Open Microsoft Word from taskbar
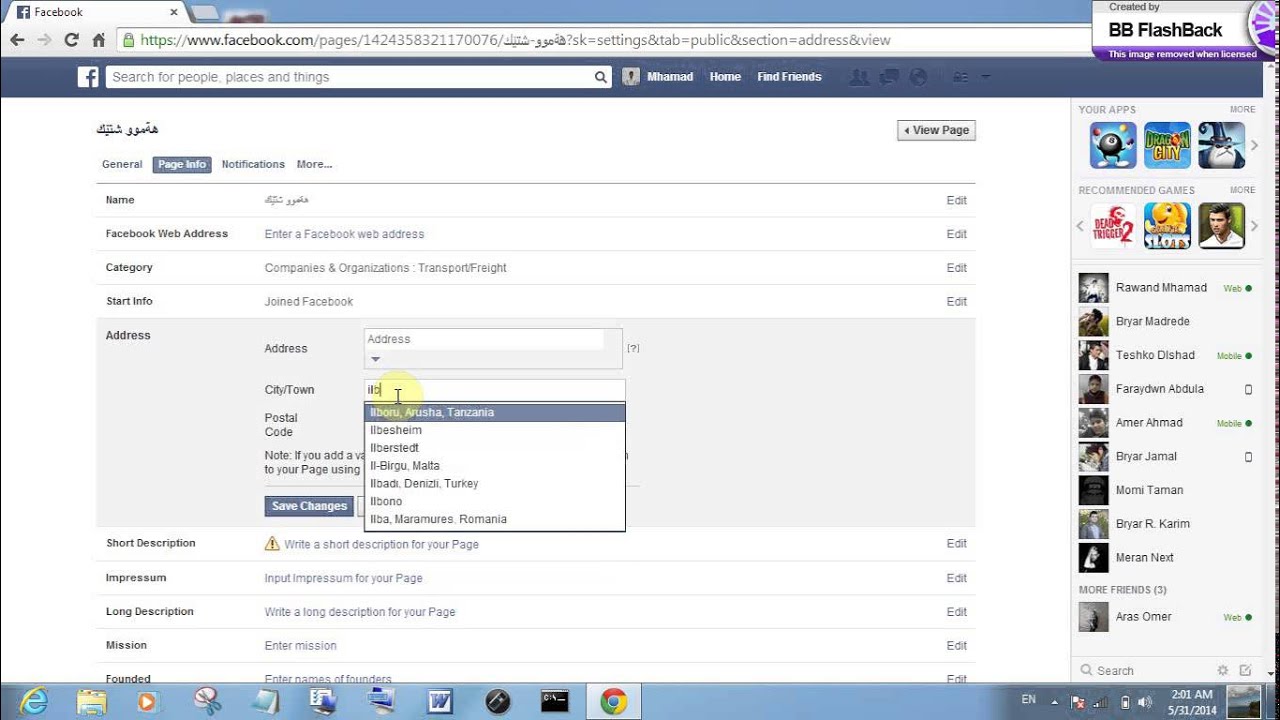This screenshot has height=720, width=1280. 440,701
